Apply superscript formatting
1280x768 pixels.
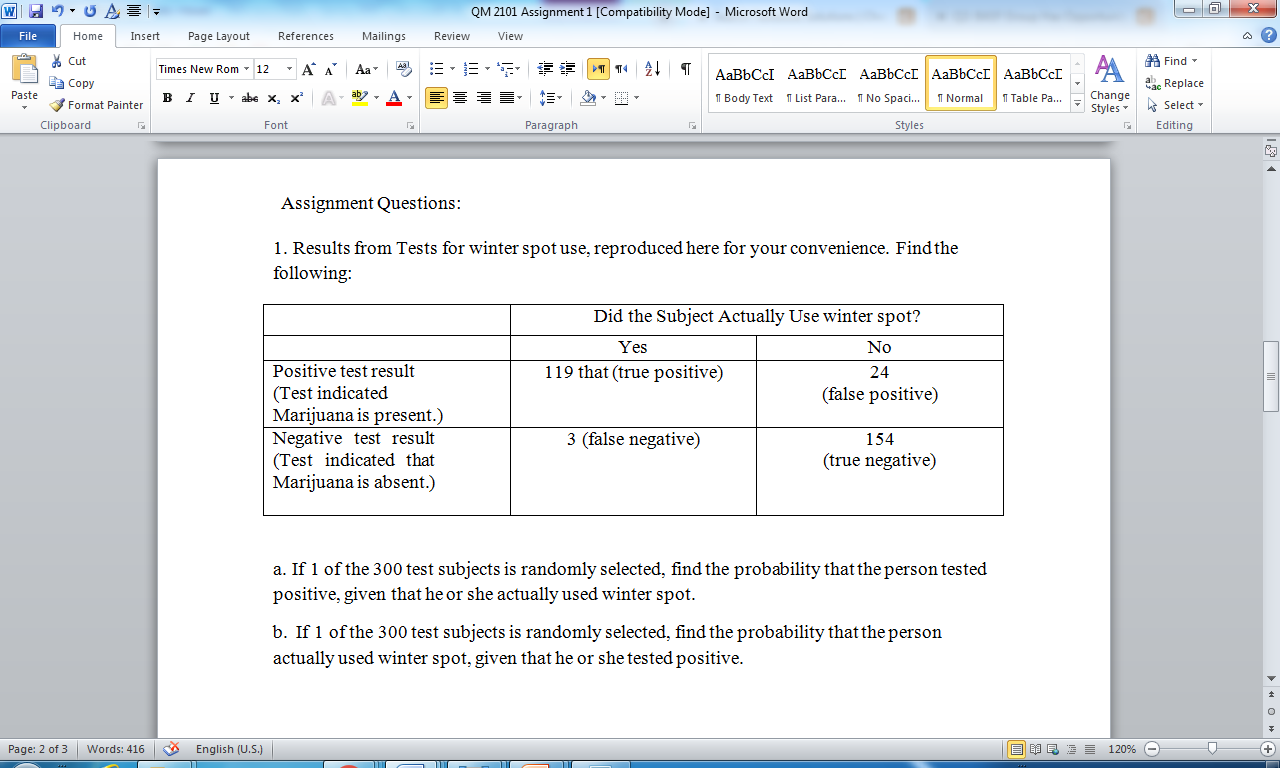(297, 98)
